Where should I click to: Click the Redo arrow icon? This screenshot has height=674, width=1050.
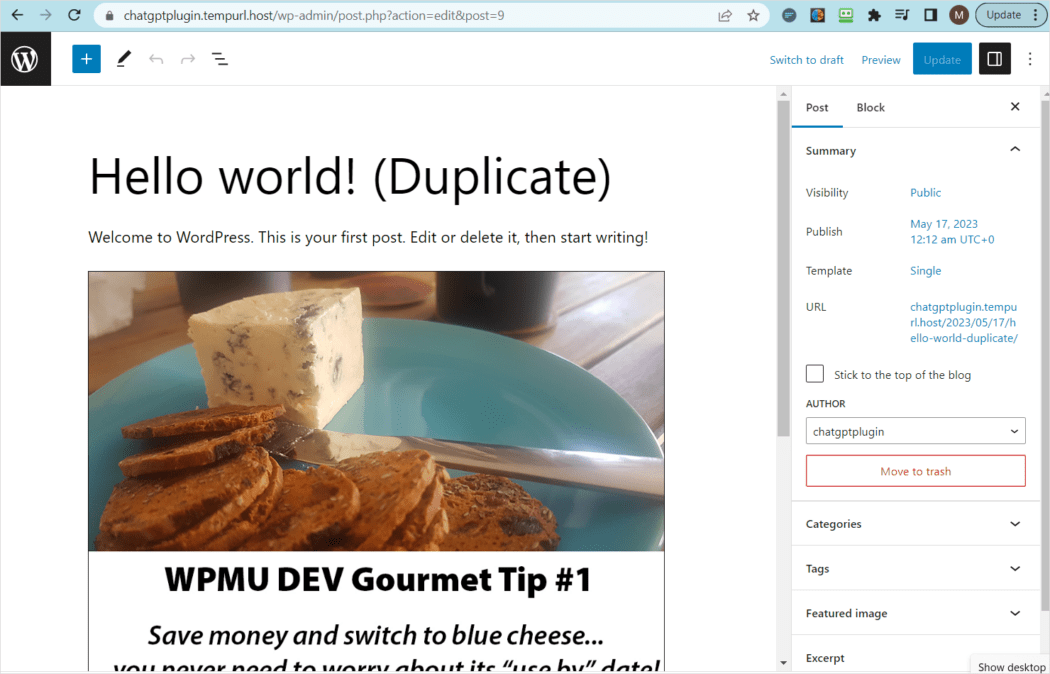pos(188,59)
